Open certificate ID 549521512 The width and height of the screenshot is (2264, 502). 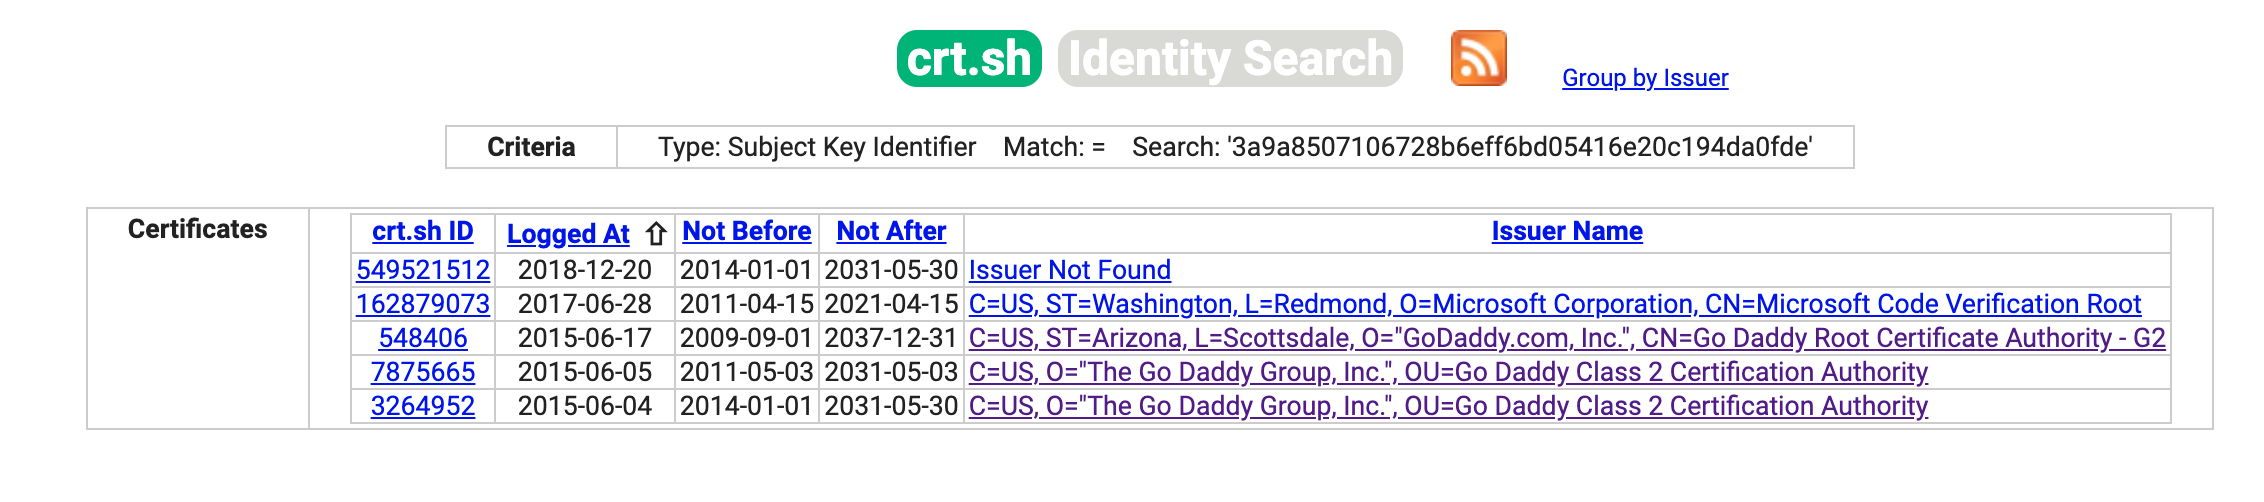click(423, 270)
